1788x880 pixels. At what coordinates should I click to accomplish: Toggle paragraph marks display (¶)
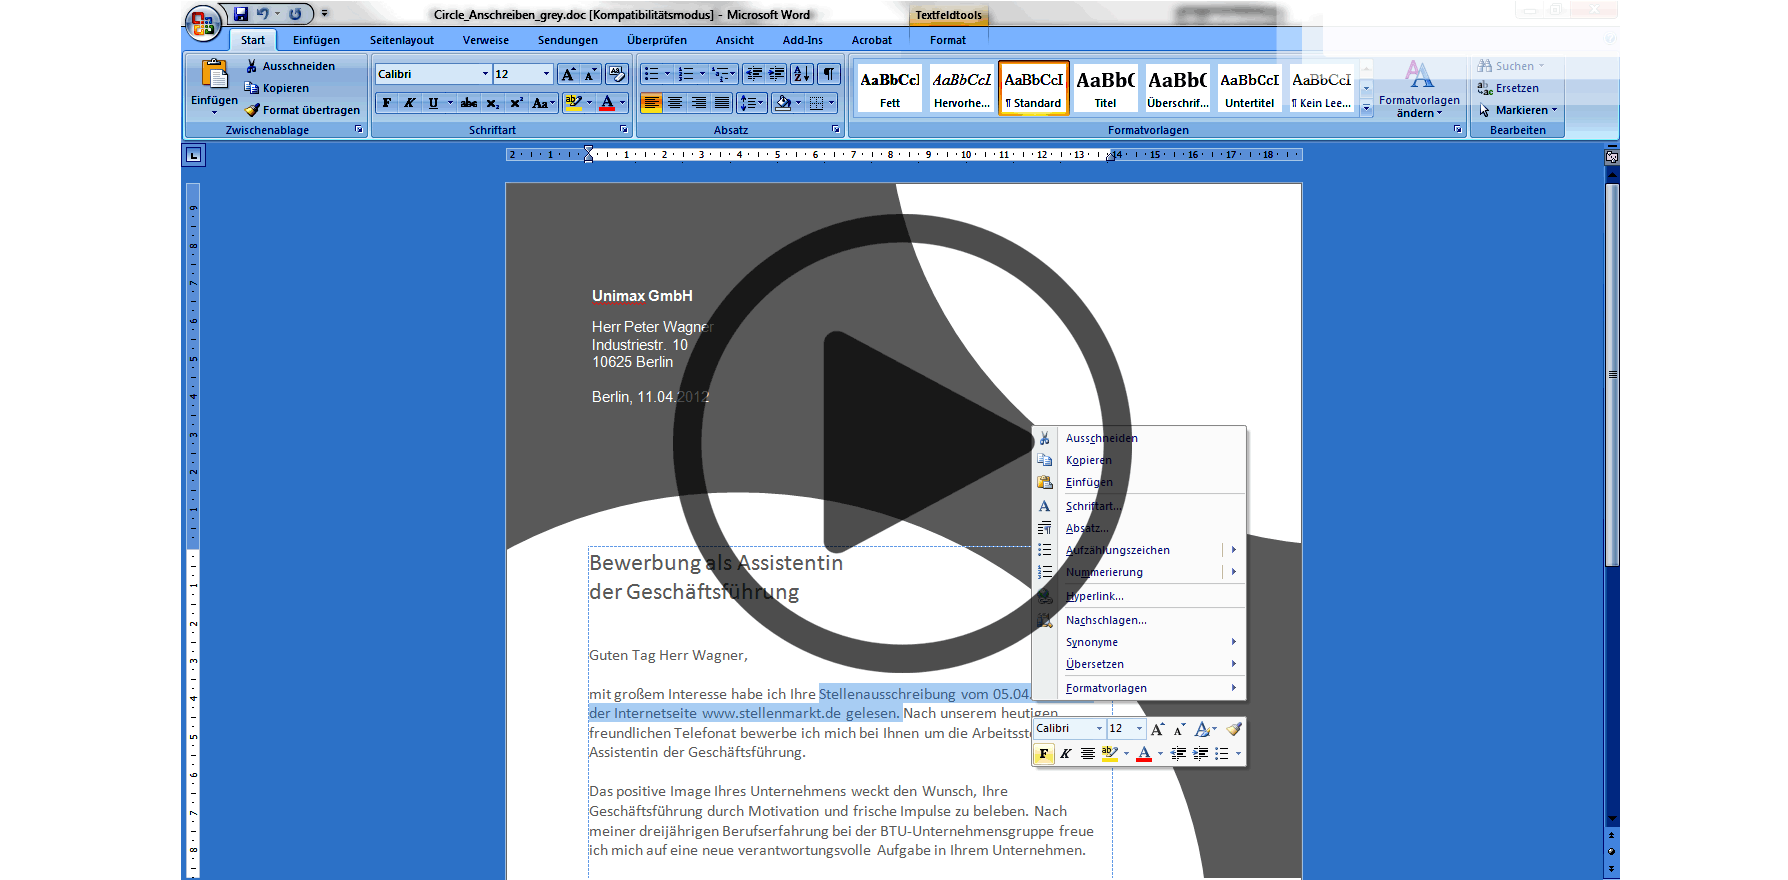point(829,74)
